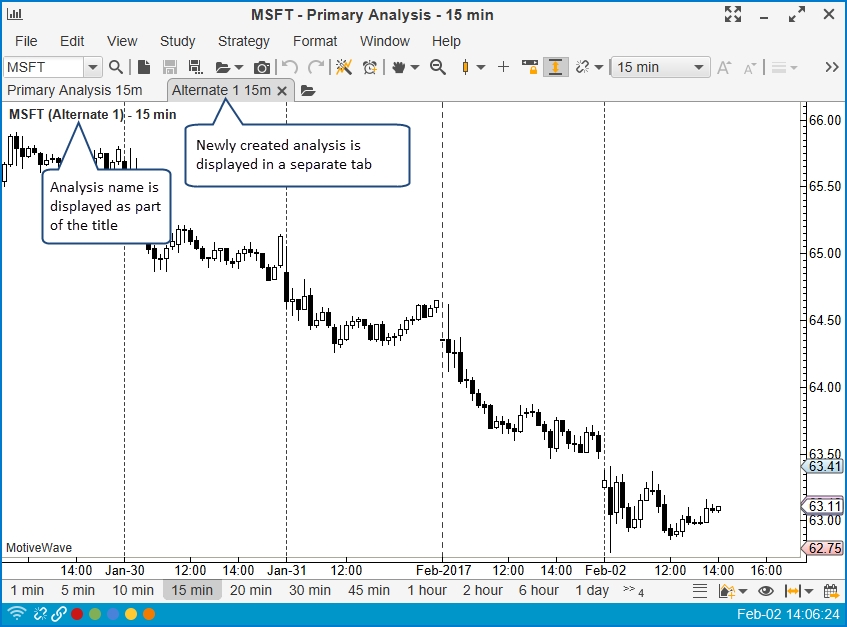Select the hand pan tool
847x627 pixels.
399,67
